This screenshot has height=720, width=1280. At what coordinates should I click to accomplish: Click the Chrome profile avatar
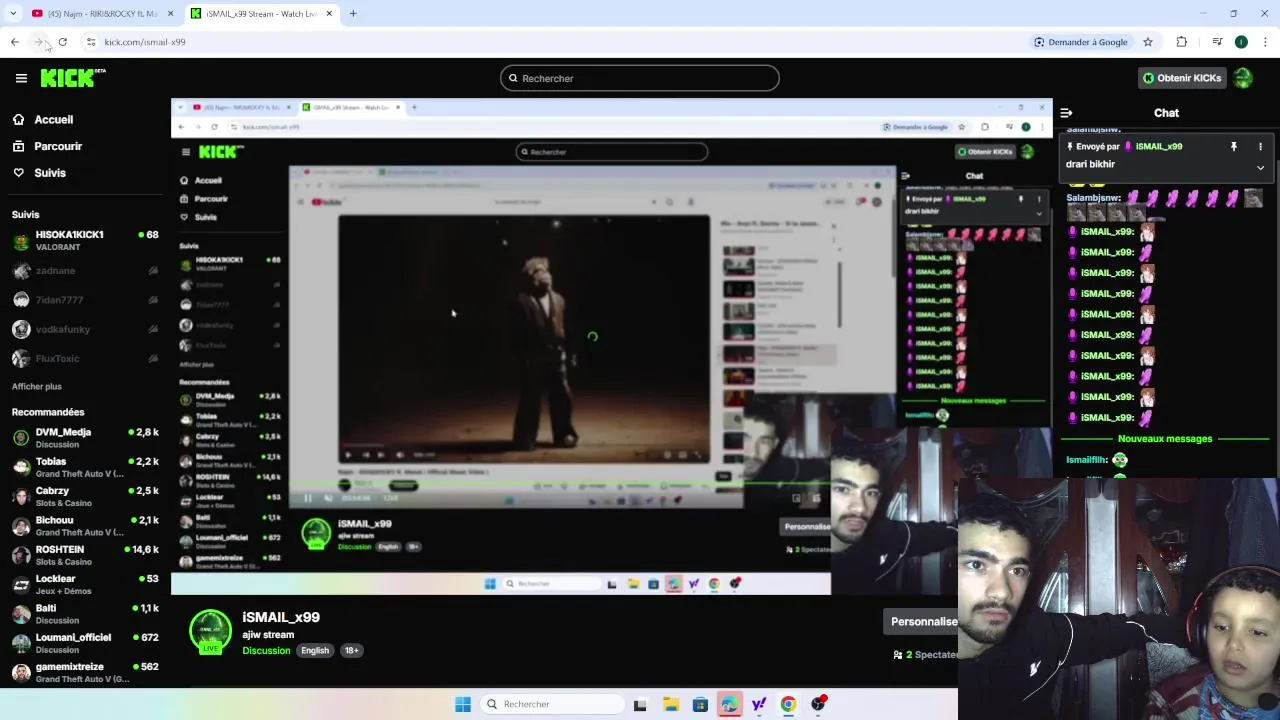pos(1241,42)
